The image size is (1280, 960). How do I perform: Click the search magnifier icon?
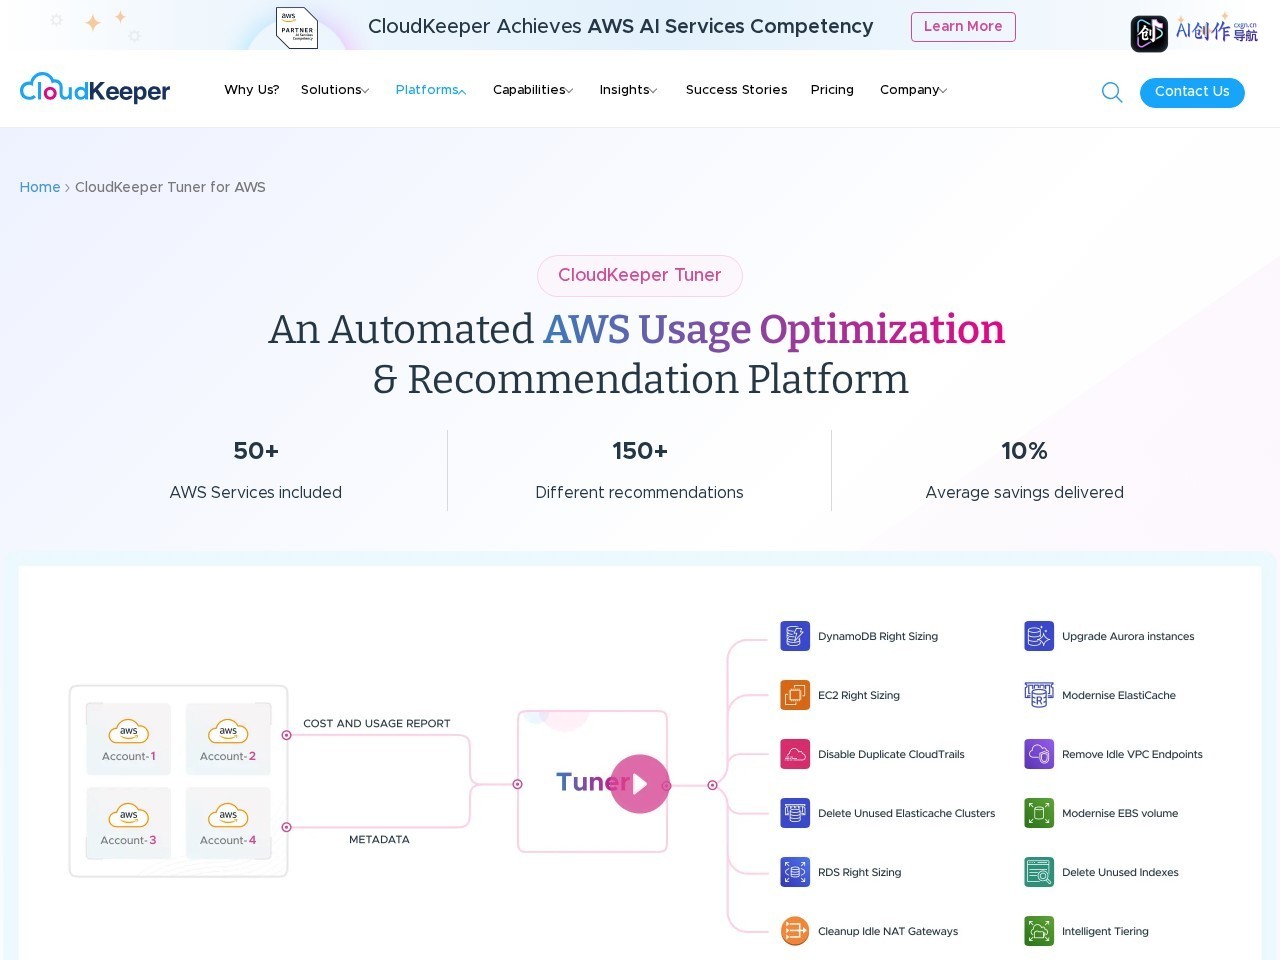pyautogui.click(x=1112, y=92)
